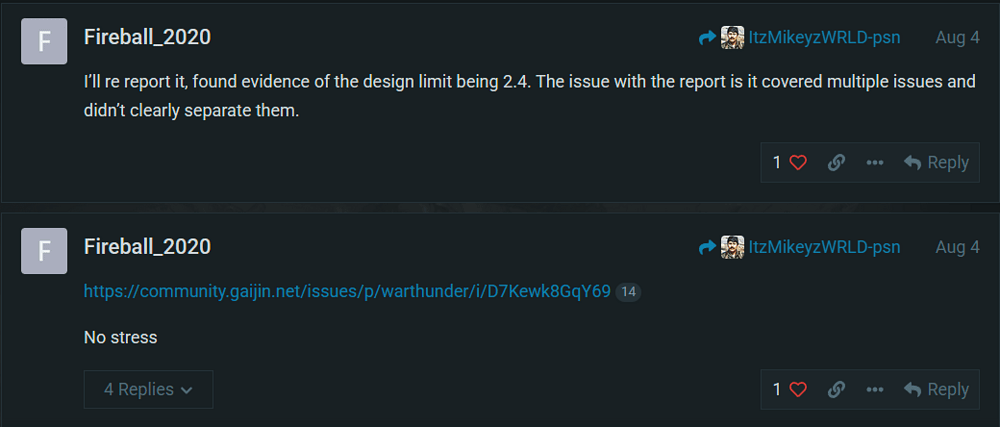Screen dimensions: 1000x427
Task: Open more actions ellipsis on second post
Action: click(x=874, y=389)
